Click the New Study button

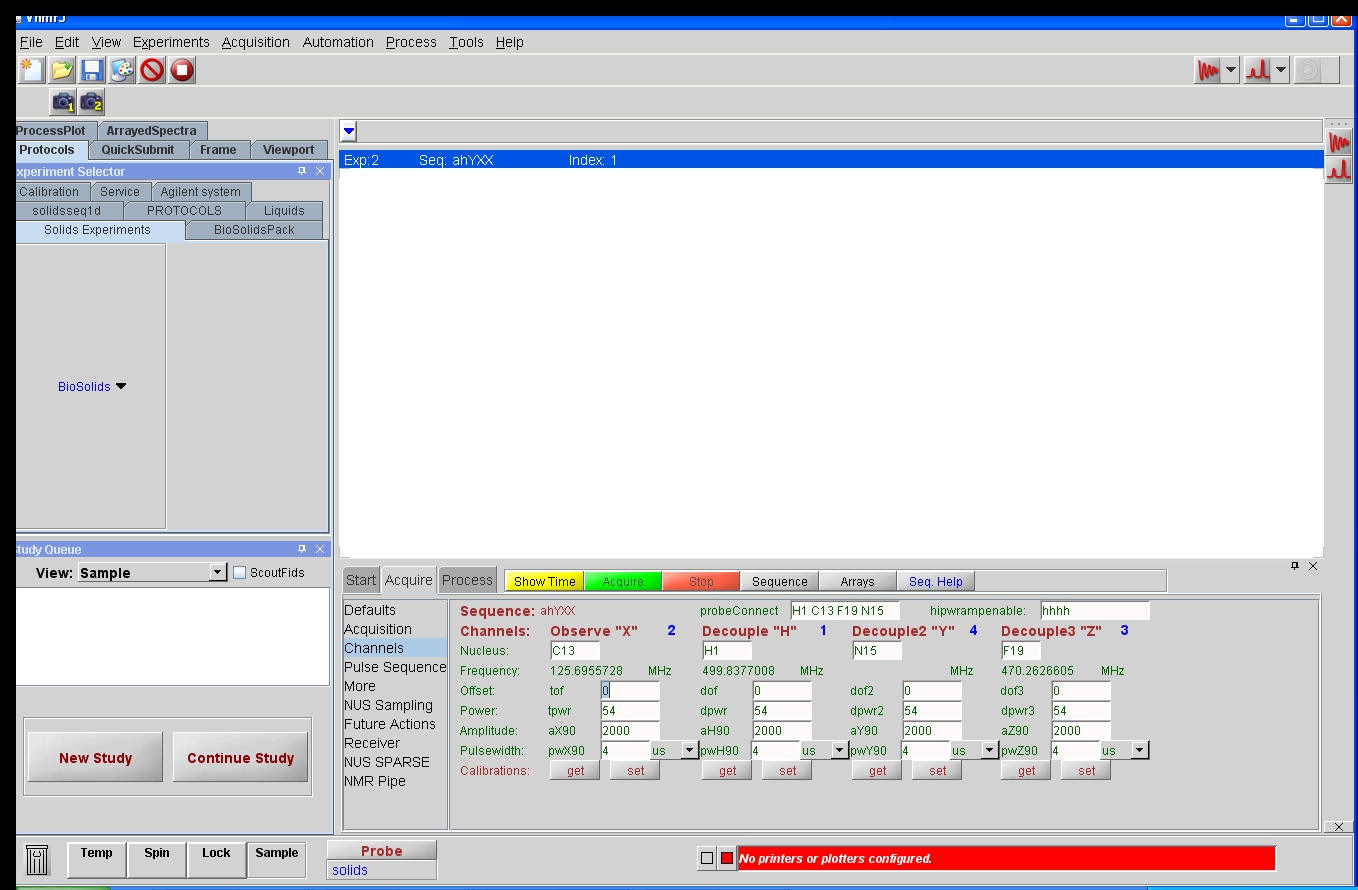point(95,758)
